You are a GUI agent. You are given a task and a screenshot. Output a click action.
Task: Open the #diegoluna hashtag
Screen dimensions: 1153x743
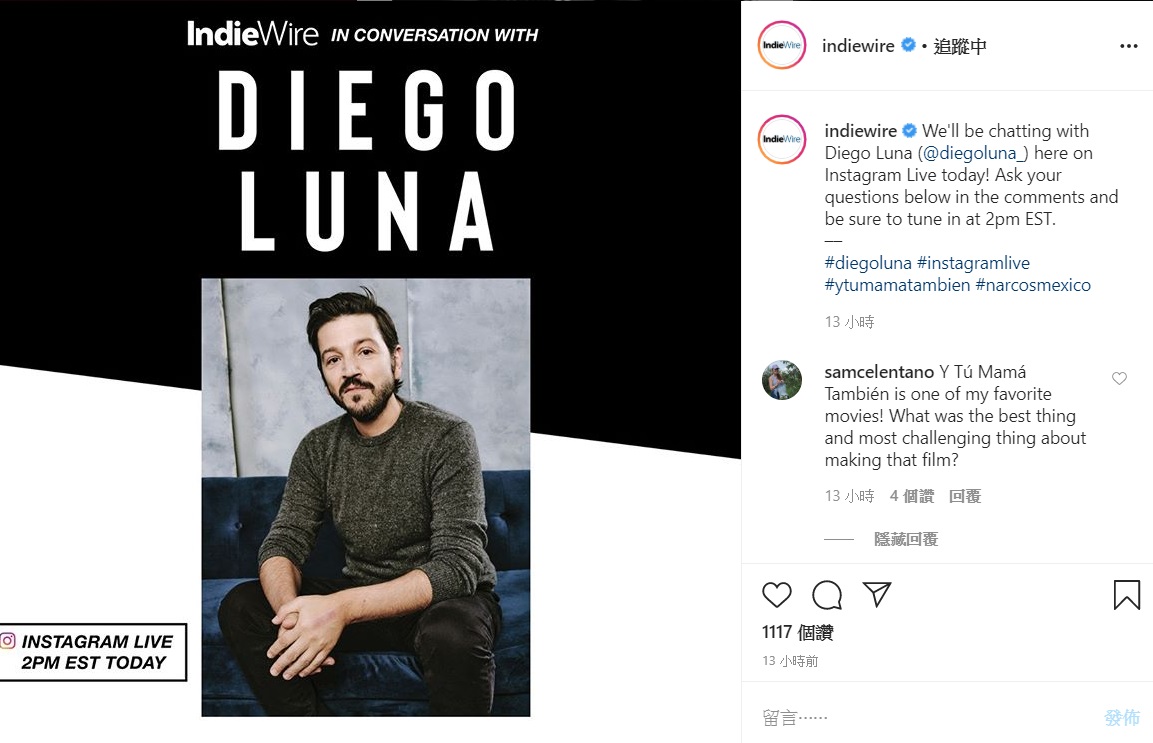(x=868, y=263)
